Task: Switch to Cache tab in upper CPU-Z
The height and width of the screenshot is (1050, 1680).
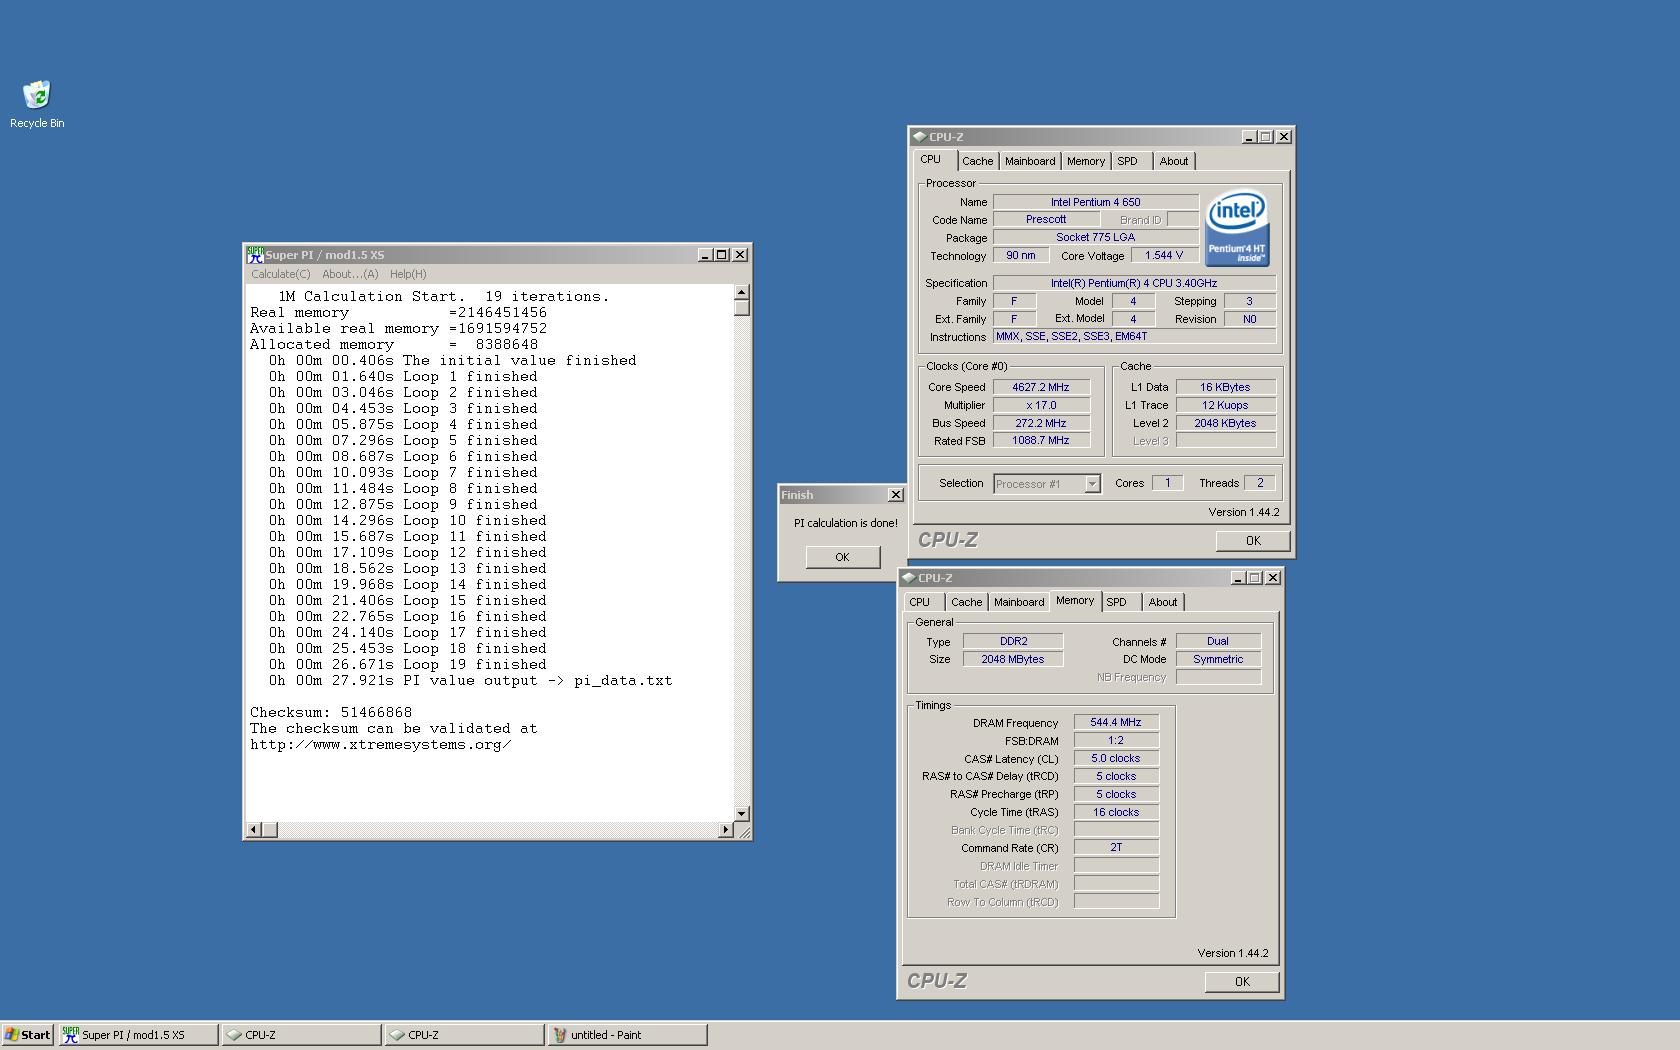Action: [x=977, y=161]
